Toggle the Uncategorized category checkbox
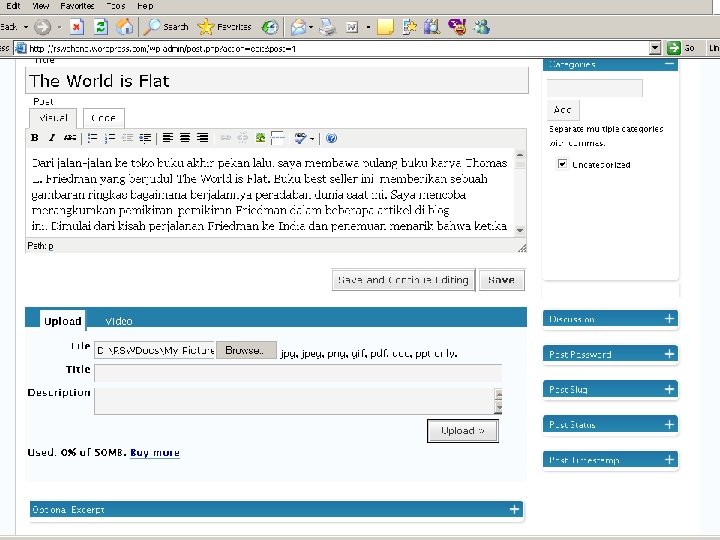This screenshot has width=720, height=540. click(x=562, y=164)
